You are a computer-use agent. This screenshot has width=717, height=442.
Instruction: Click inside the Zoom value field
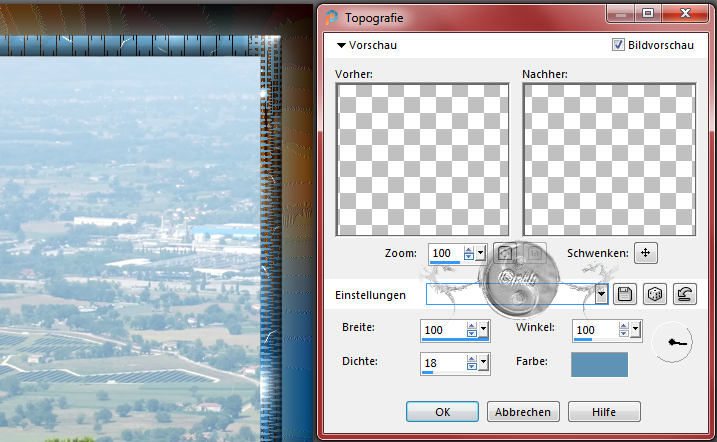(x=444, y=254)
